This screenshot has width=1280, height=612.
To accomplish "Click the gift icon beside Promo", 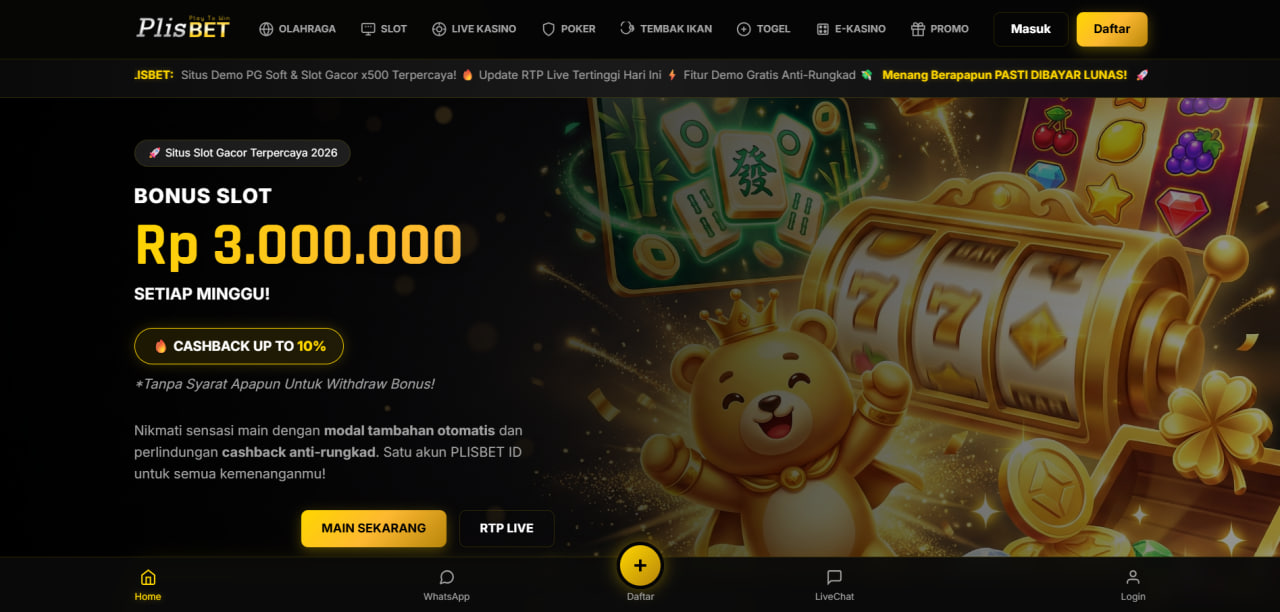I will pos(918,29).
